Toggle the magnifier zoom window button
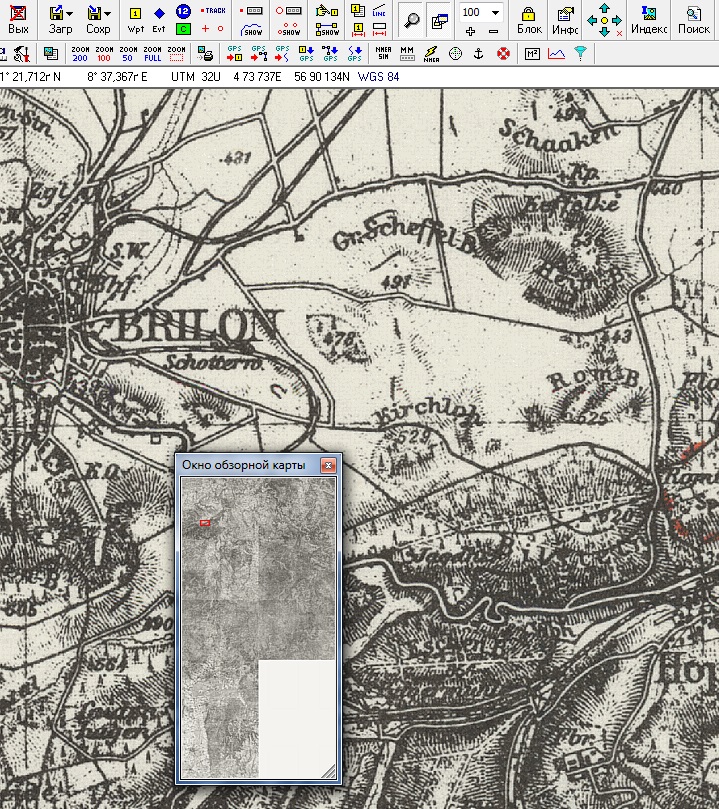 click(x=411, y=18)
